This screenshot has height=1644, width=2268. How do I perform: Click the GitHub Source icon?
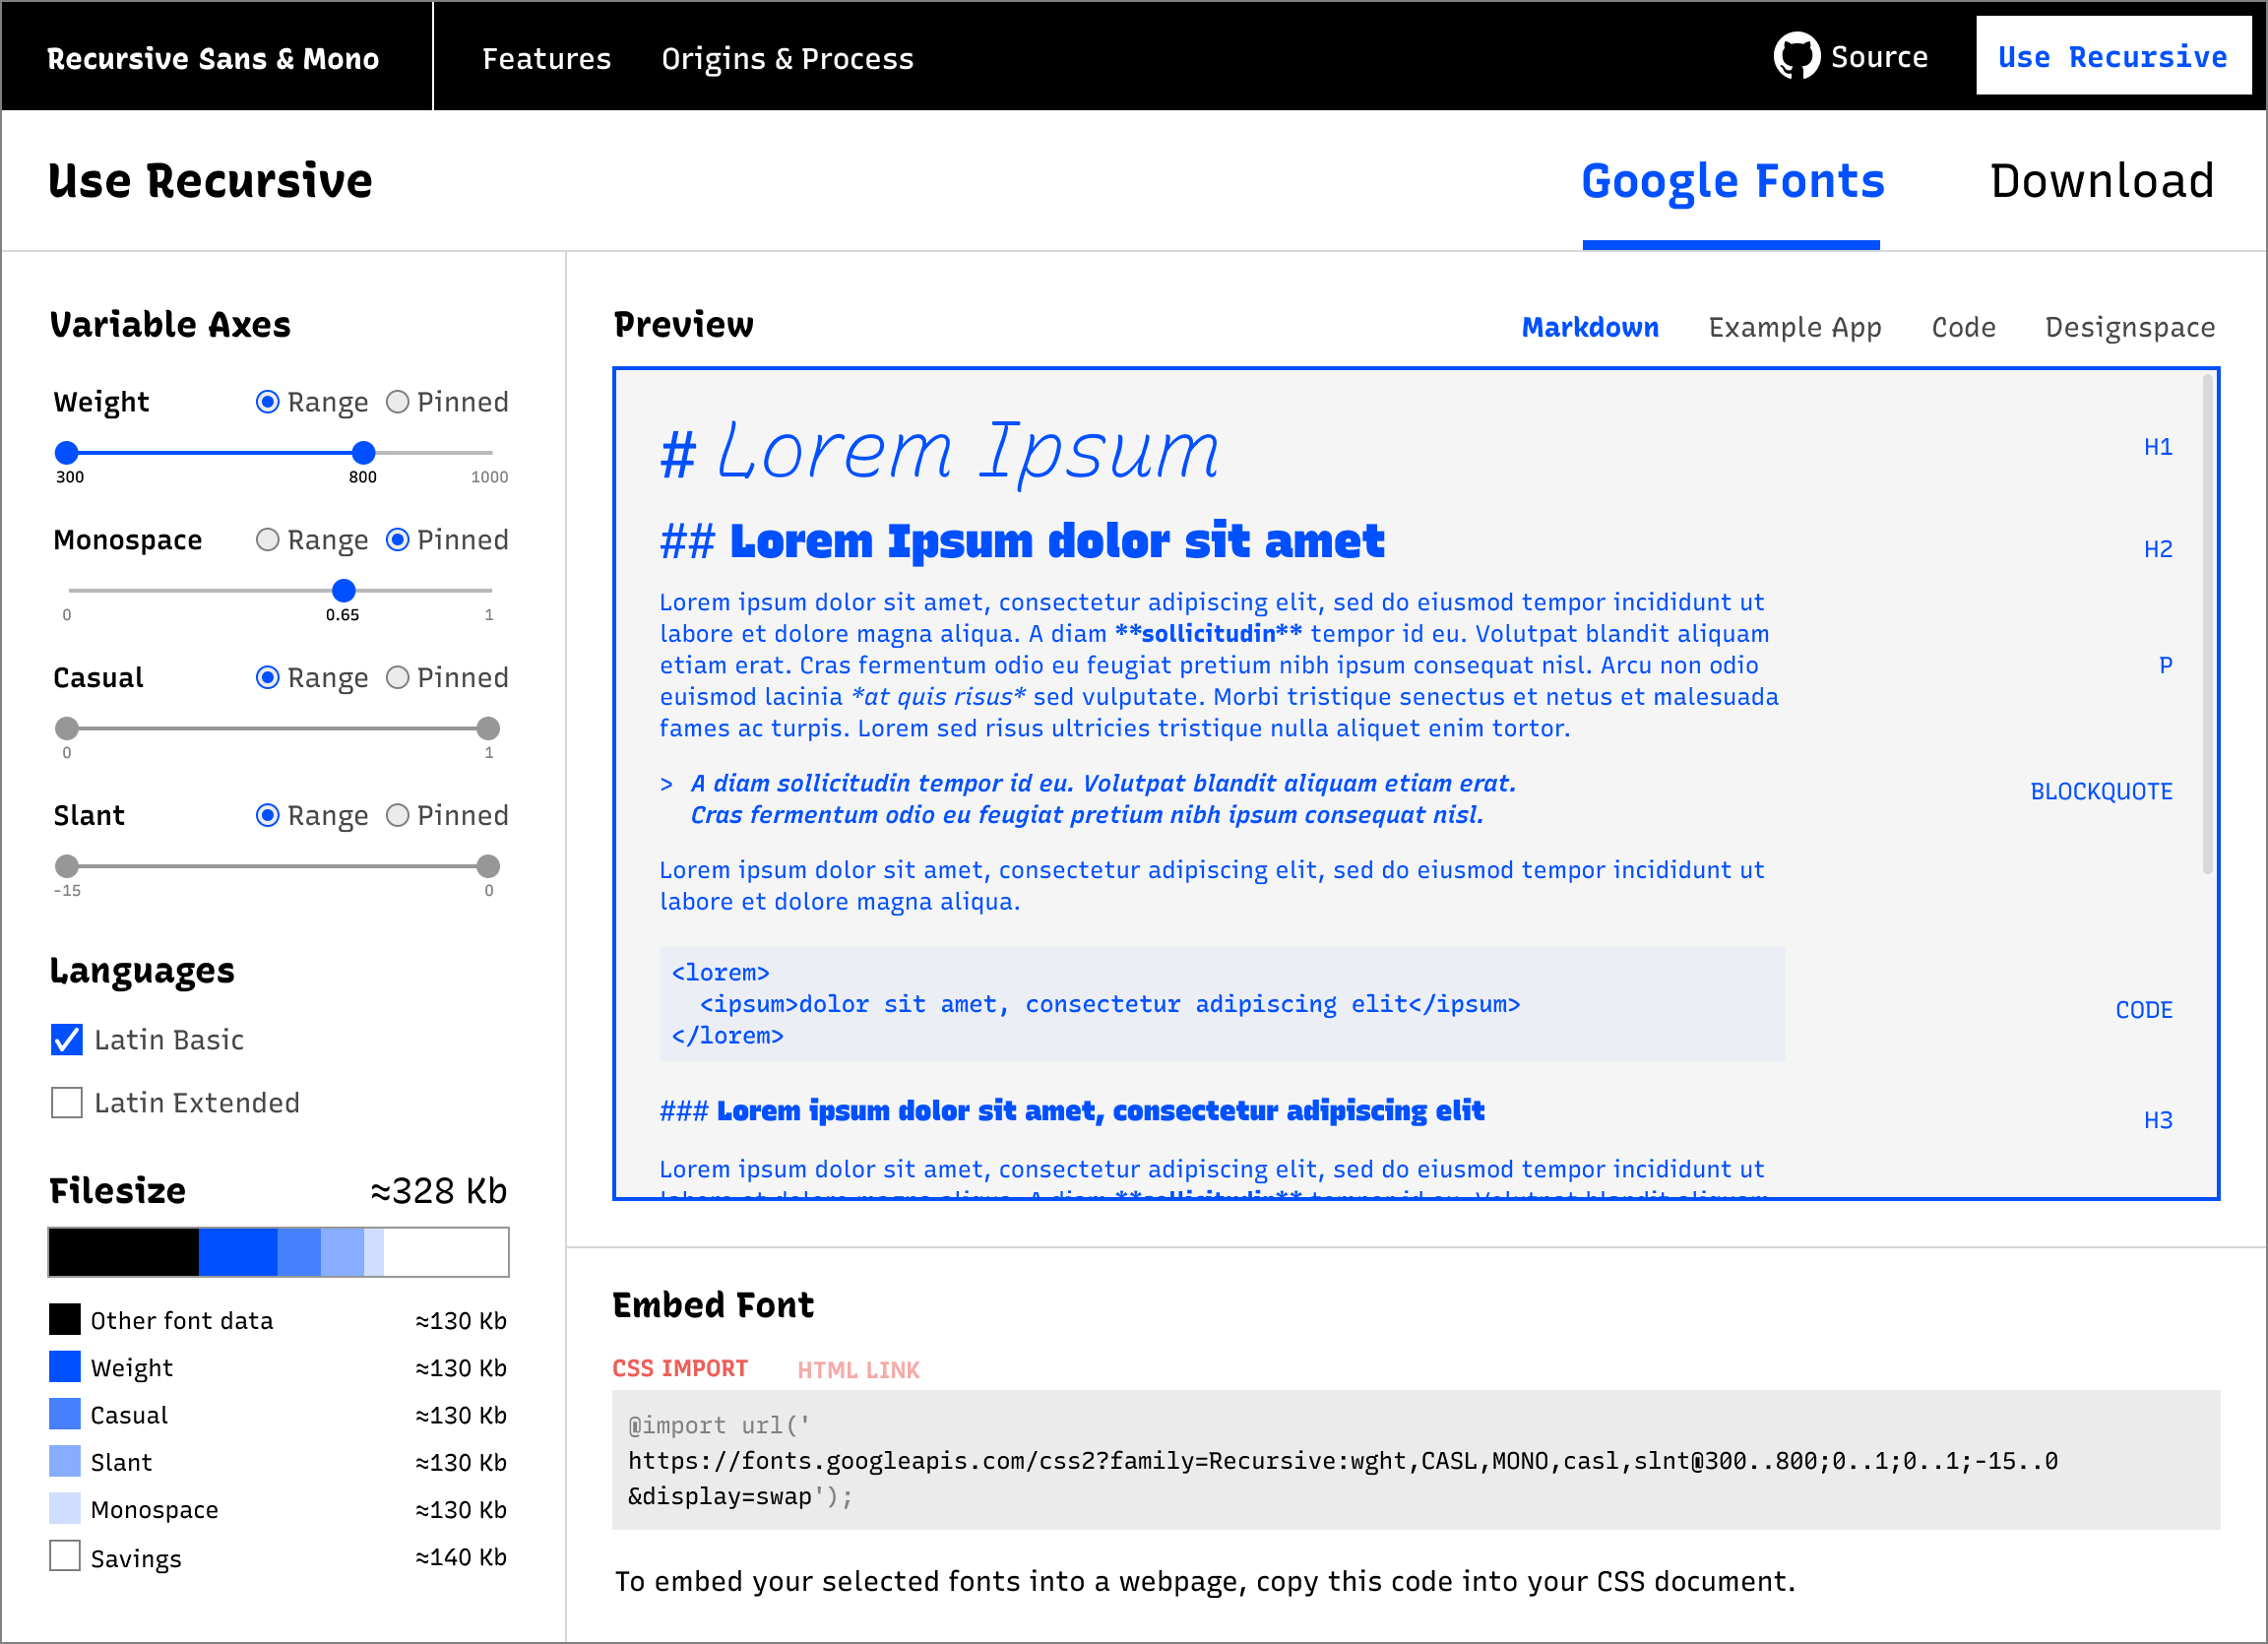pyautogui.click(x=1796, y=56)
